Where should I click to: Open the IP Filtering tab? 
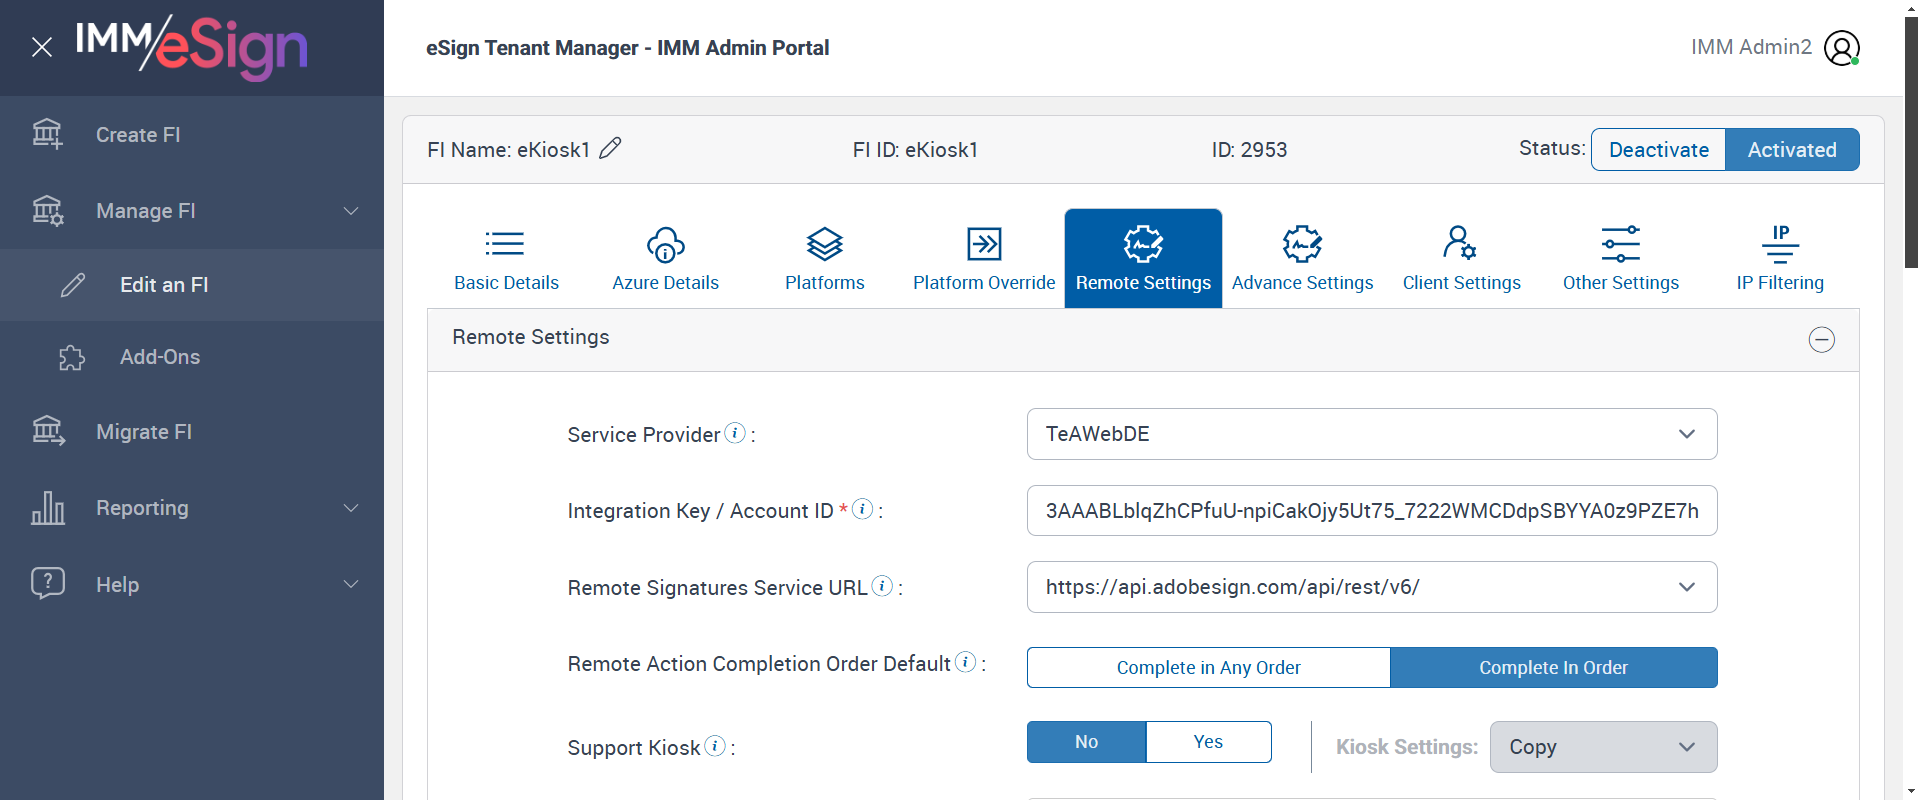[x=1780, y=258]
